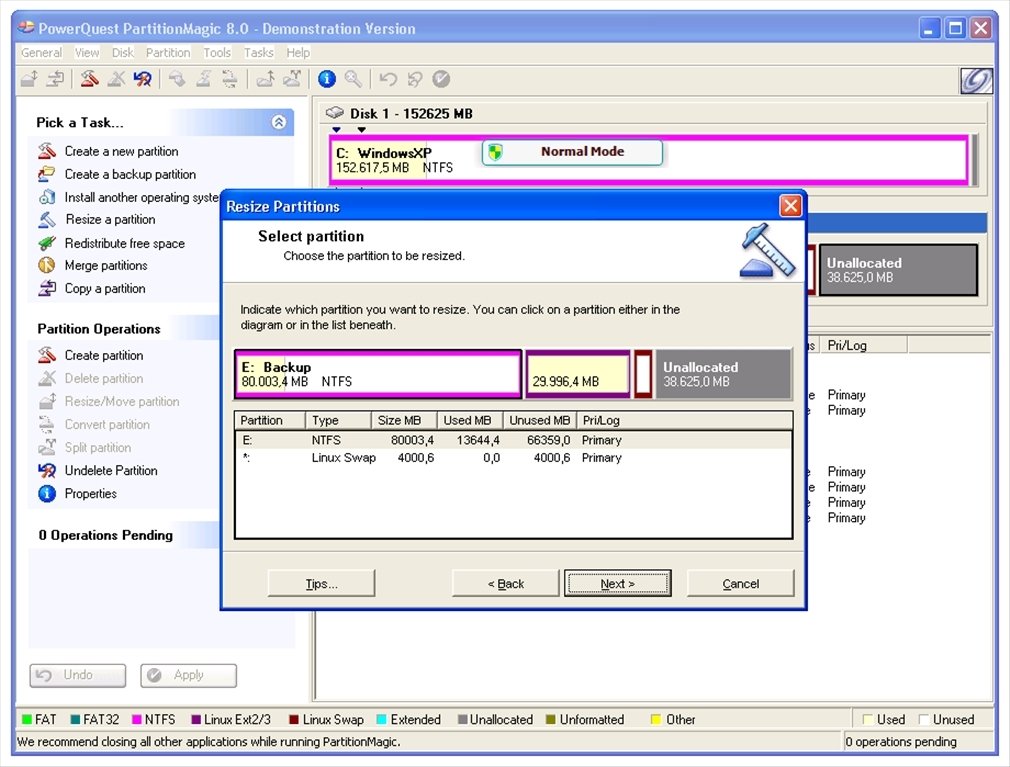1010x767 pixels.
Task: Click the Used MB column header
Action: click(x=470, y=421)
